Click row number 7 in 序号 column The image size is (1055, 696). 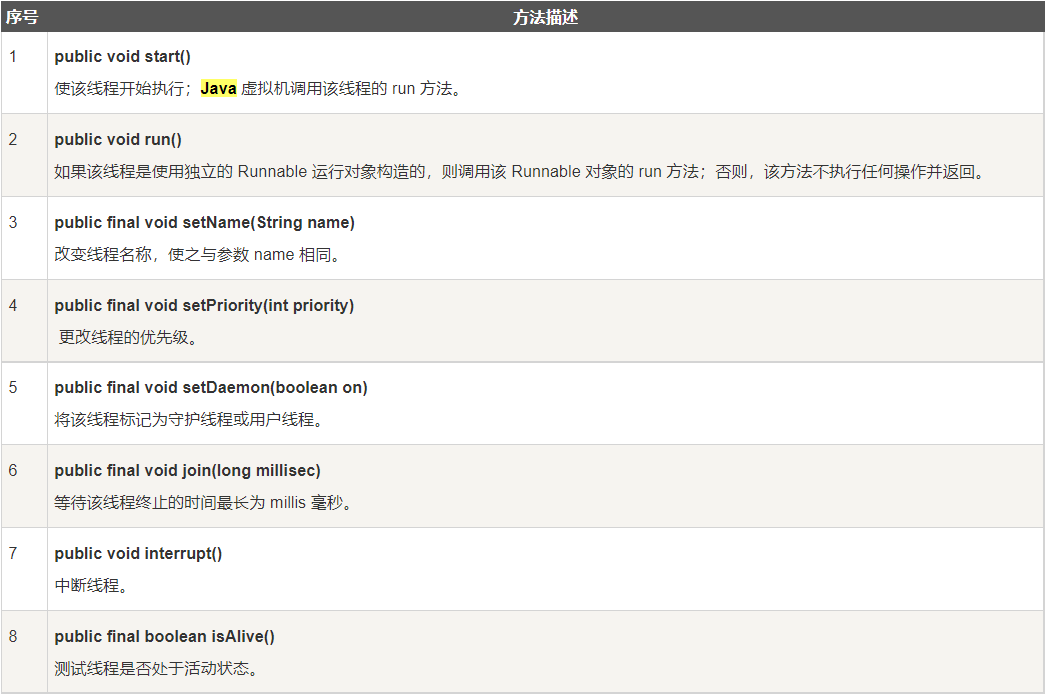(13, 553)
